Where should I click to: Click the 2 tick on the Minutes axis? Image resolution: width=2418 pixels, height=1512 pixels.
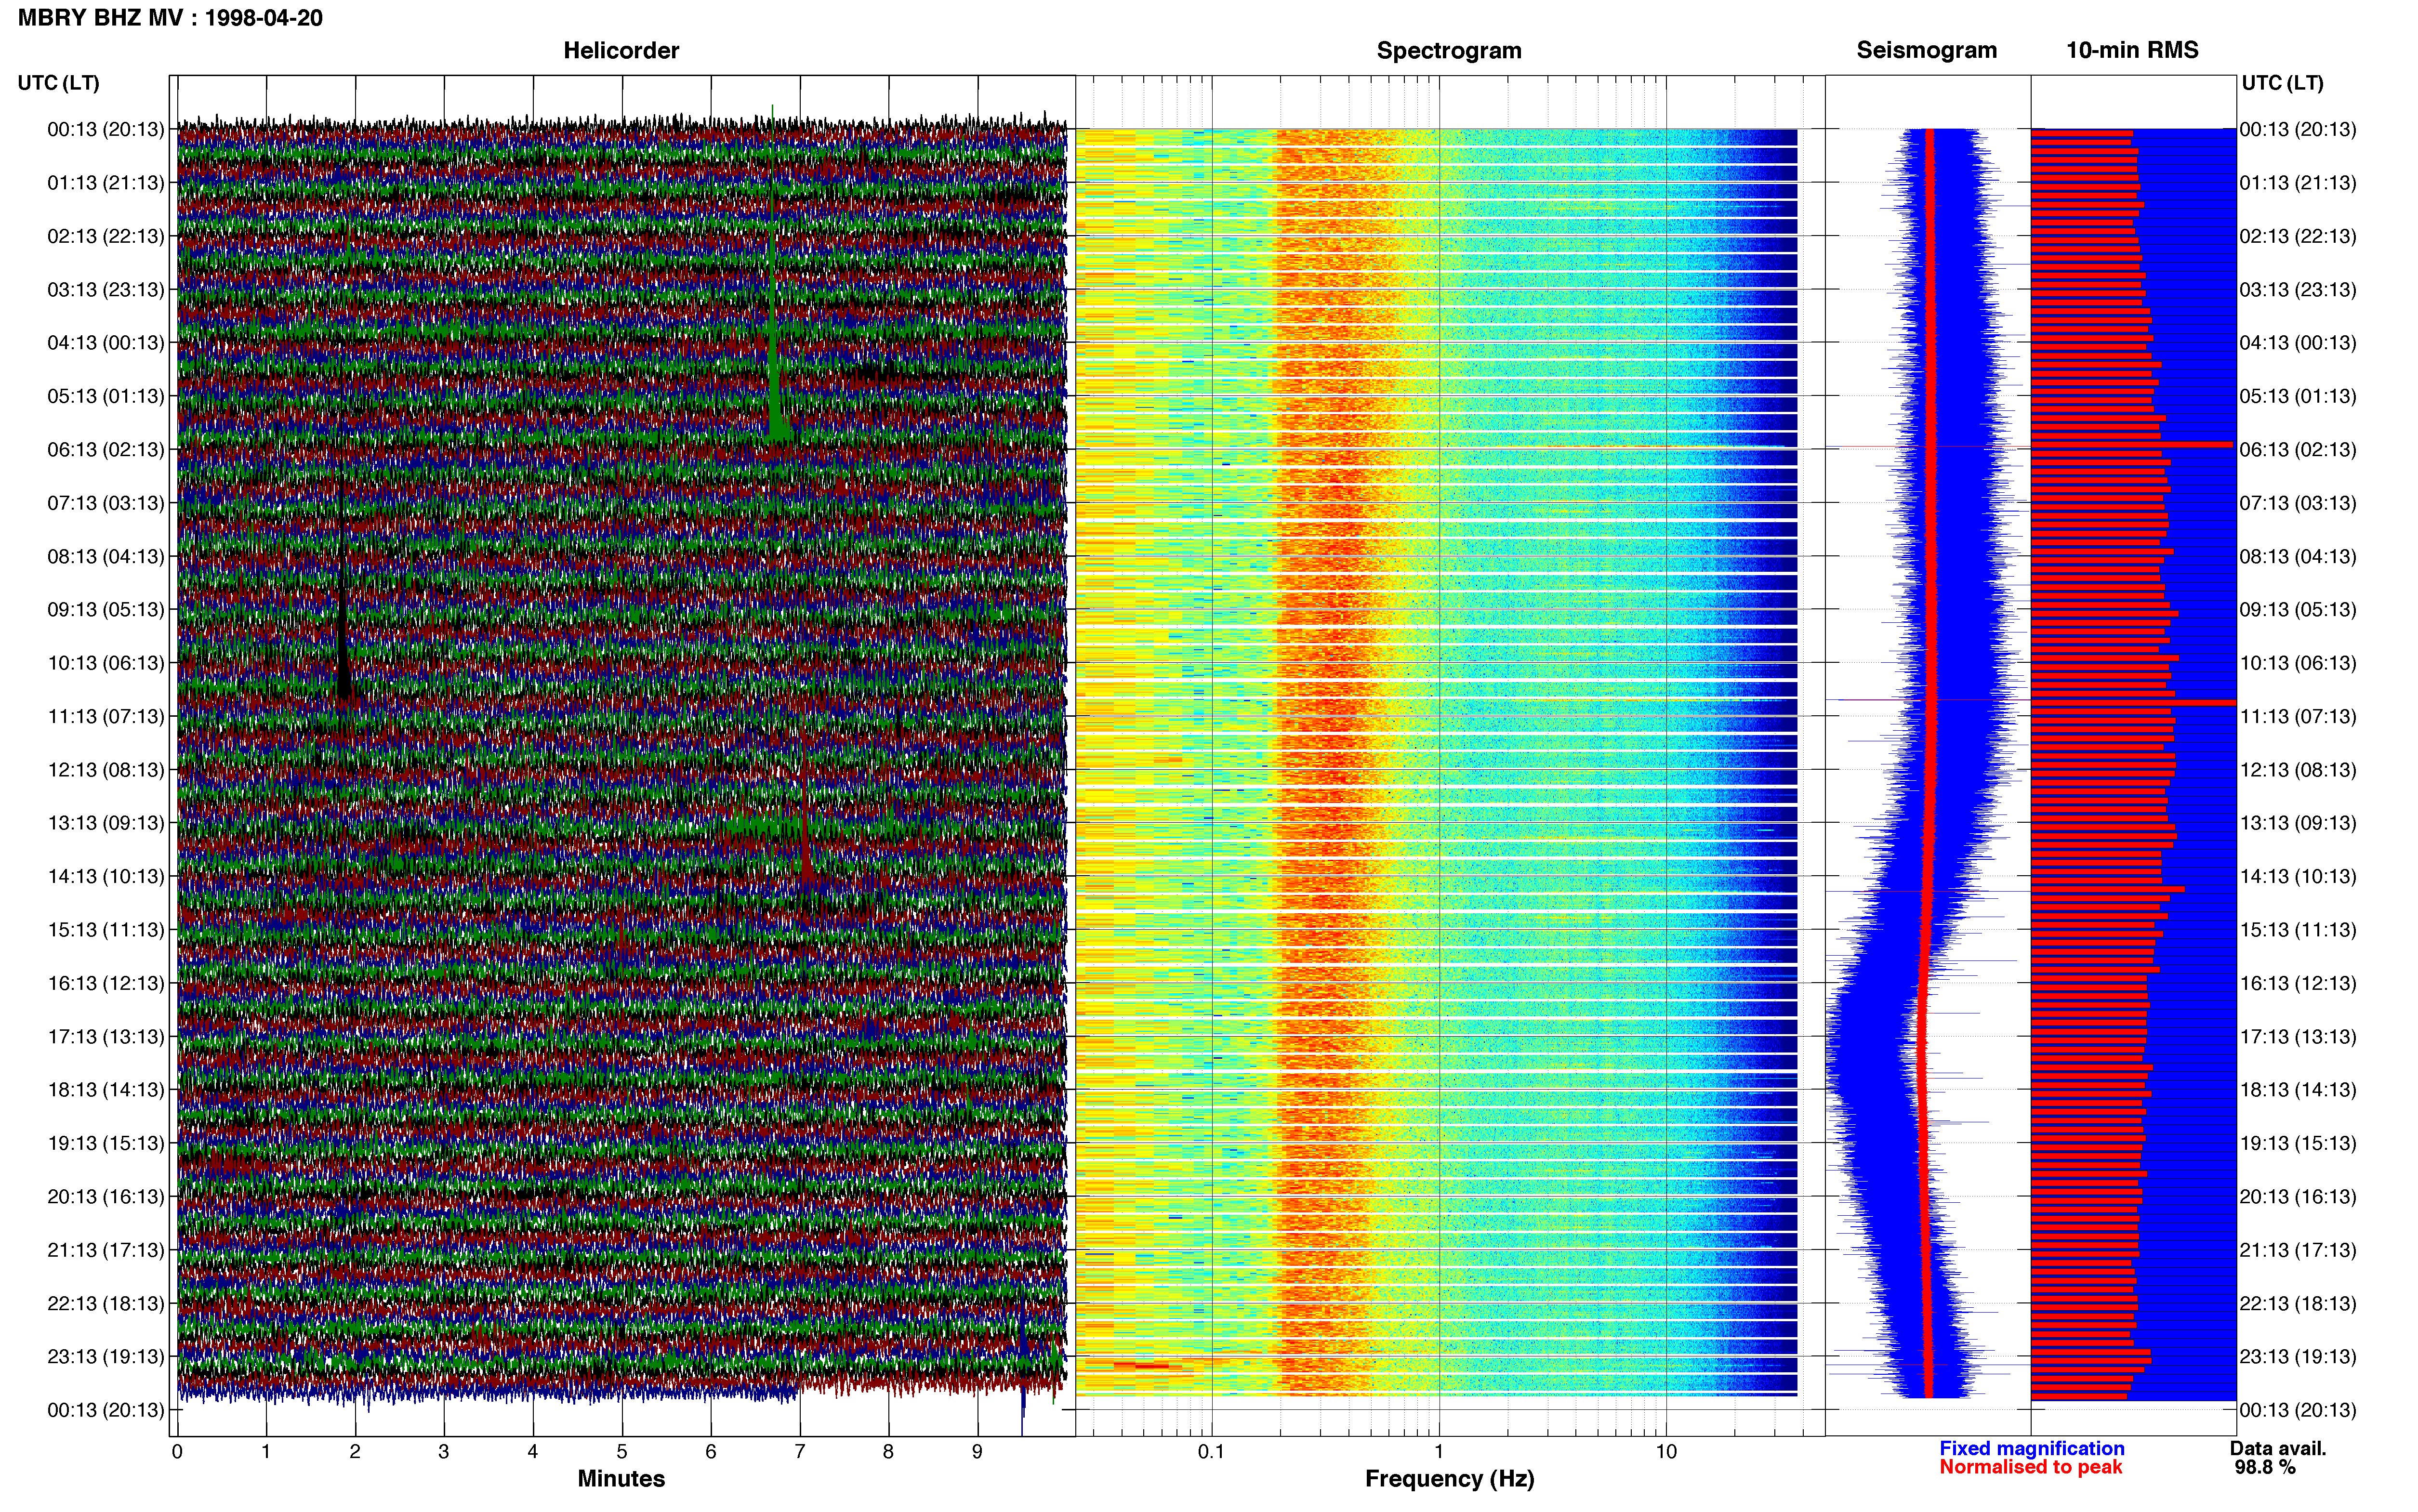(355, 1451)
